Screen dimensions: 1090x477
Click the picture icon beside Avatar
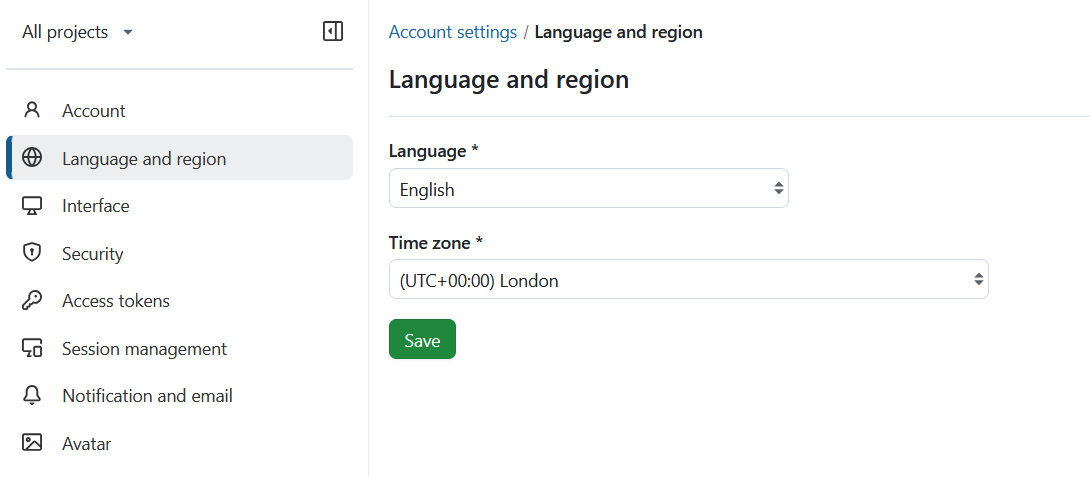coord(32,443)
